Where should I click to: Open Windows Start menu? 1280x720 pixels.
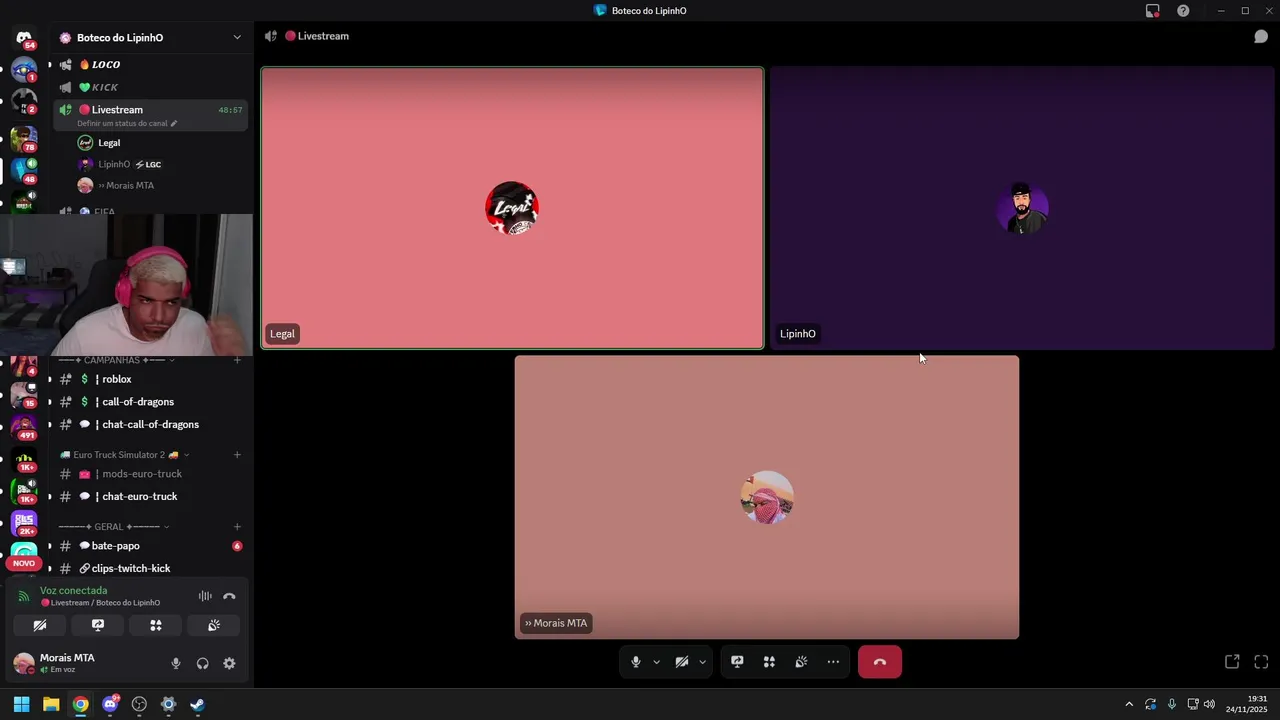22,704
